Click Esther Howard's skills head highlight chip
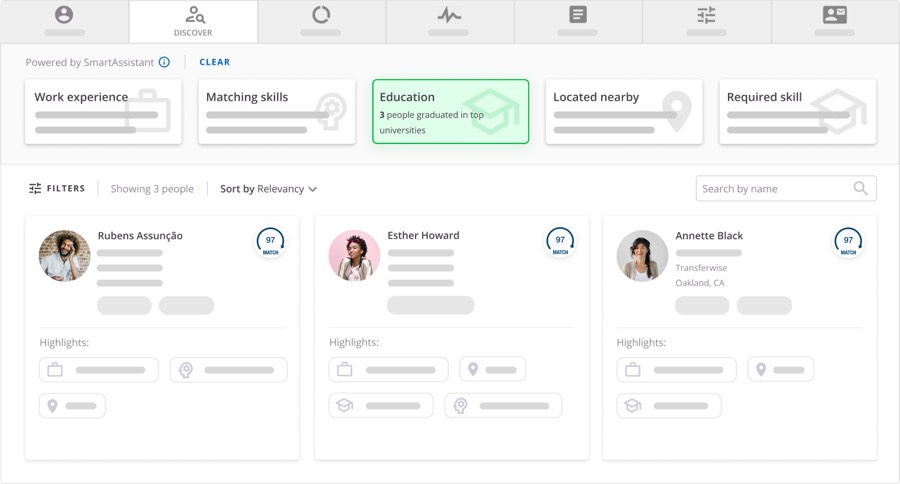 click(x=503, y=405)
